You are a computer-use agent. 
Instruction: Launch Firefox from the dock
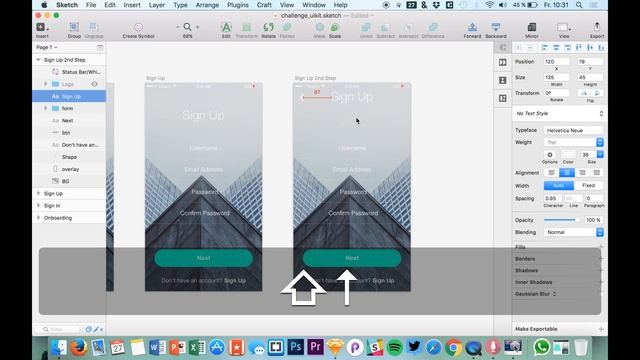point(79,347)
